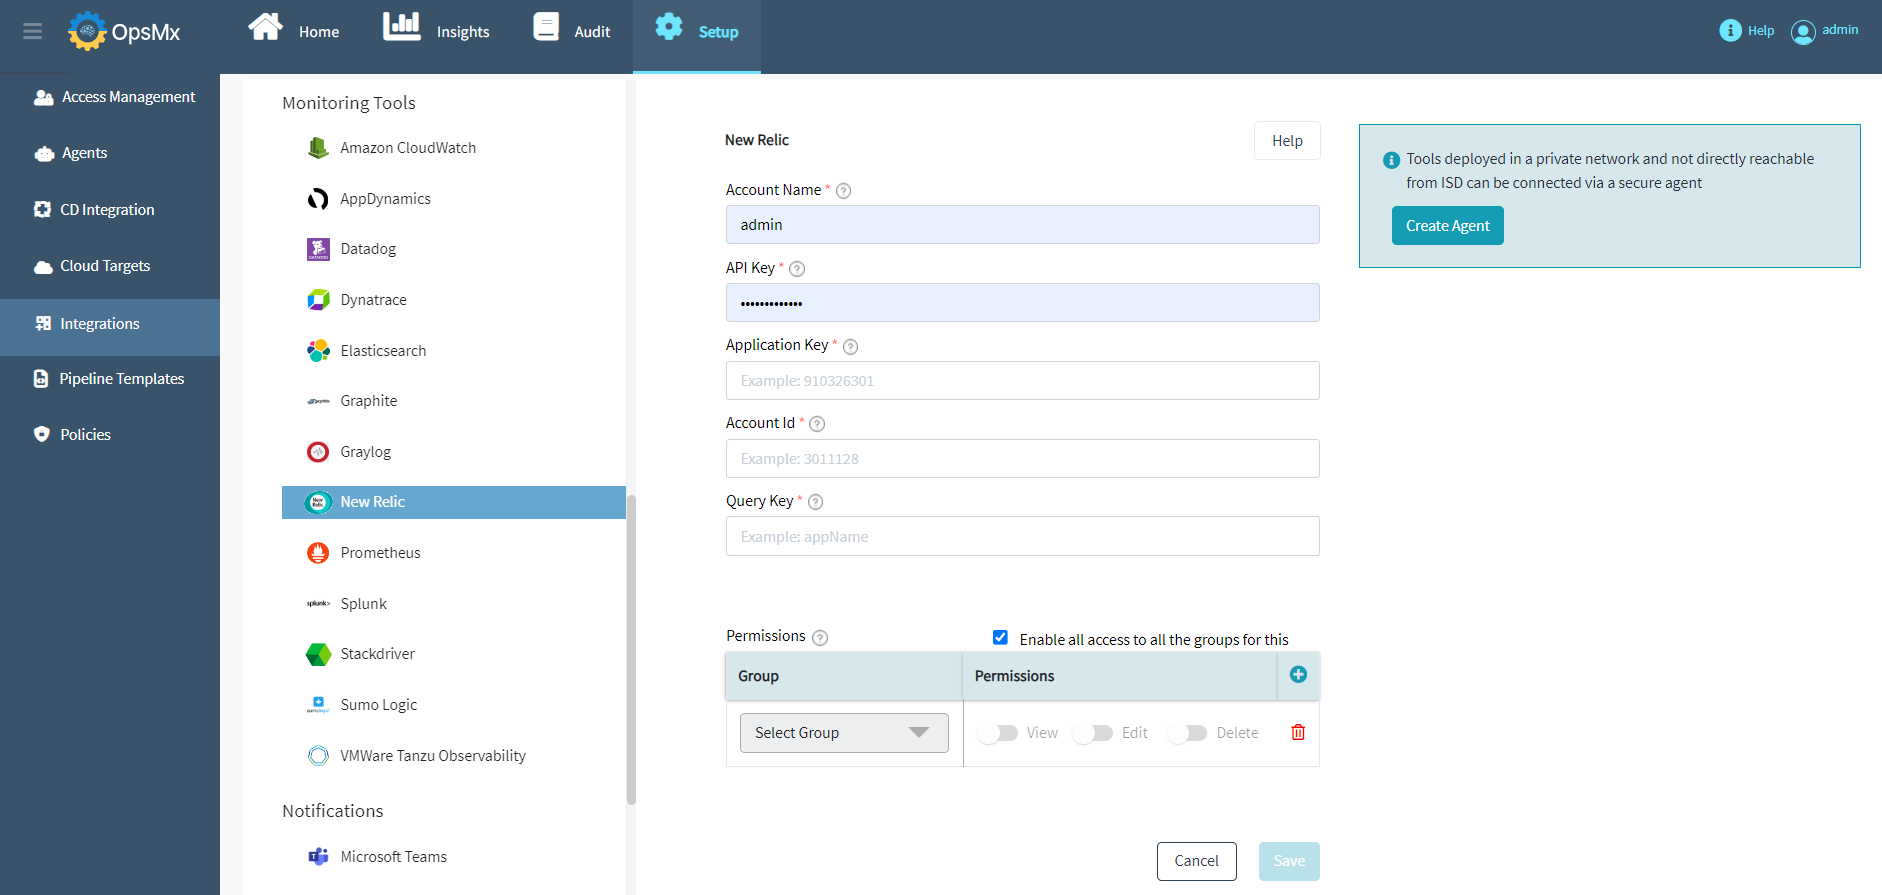Open the Insights tab

click(437, 32)
